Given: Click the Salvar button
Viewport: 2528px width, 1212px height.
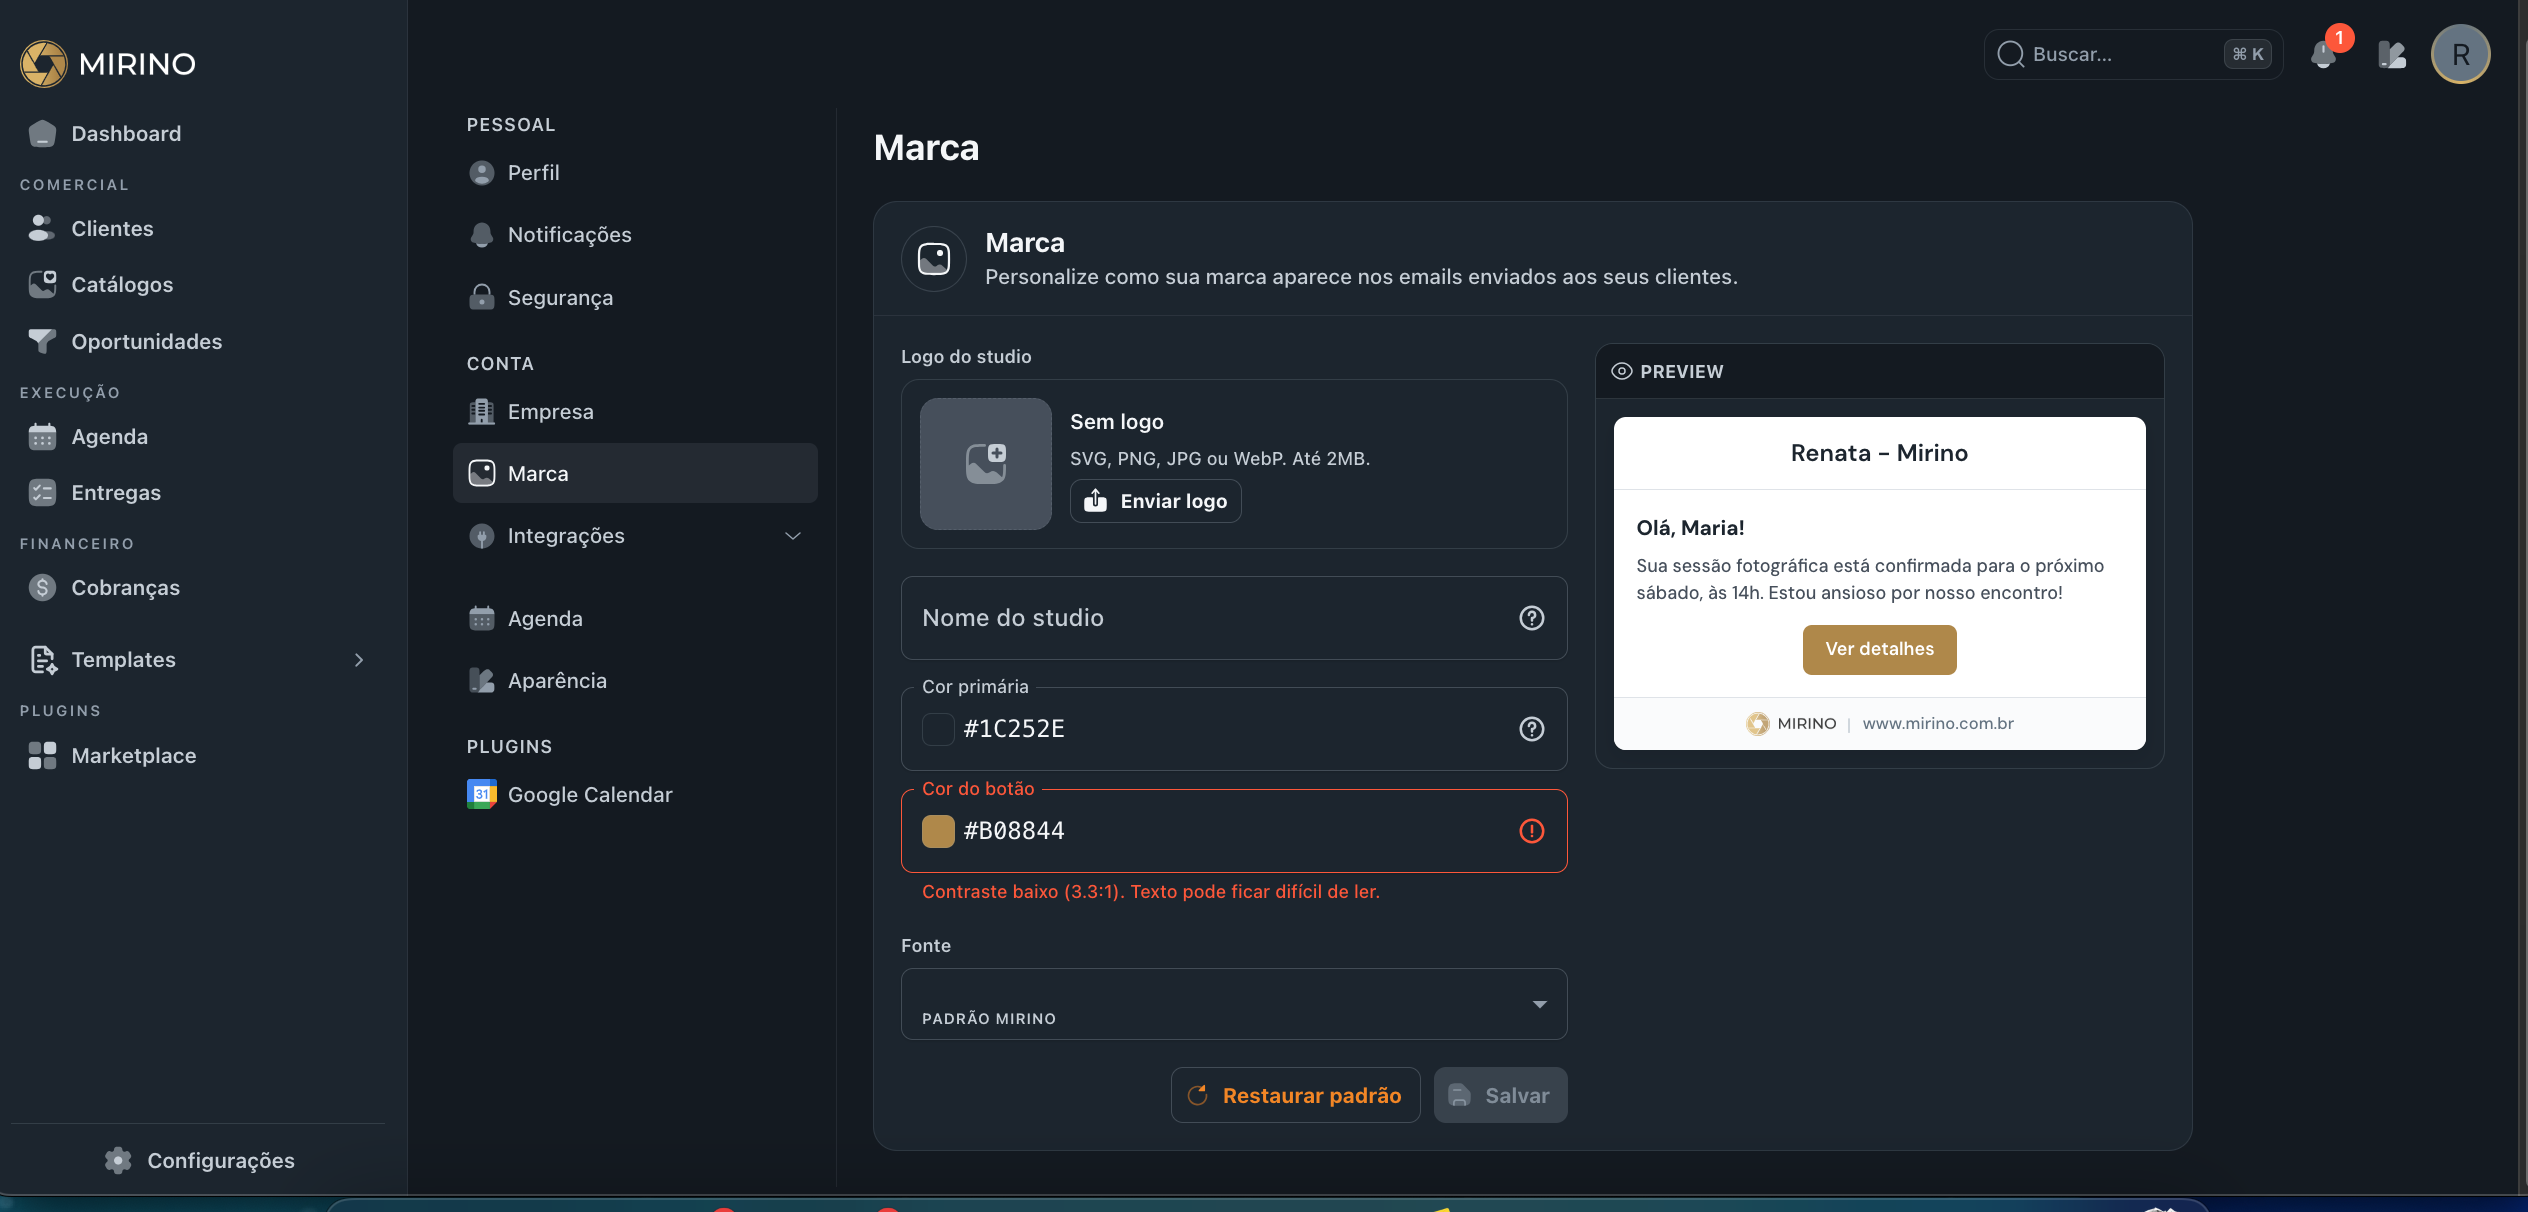Looking at the screenshot, I should (1501, 1096).
